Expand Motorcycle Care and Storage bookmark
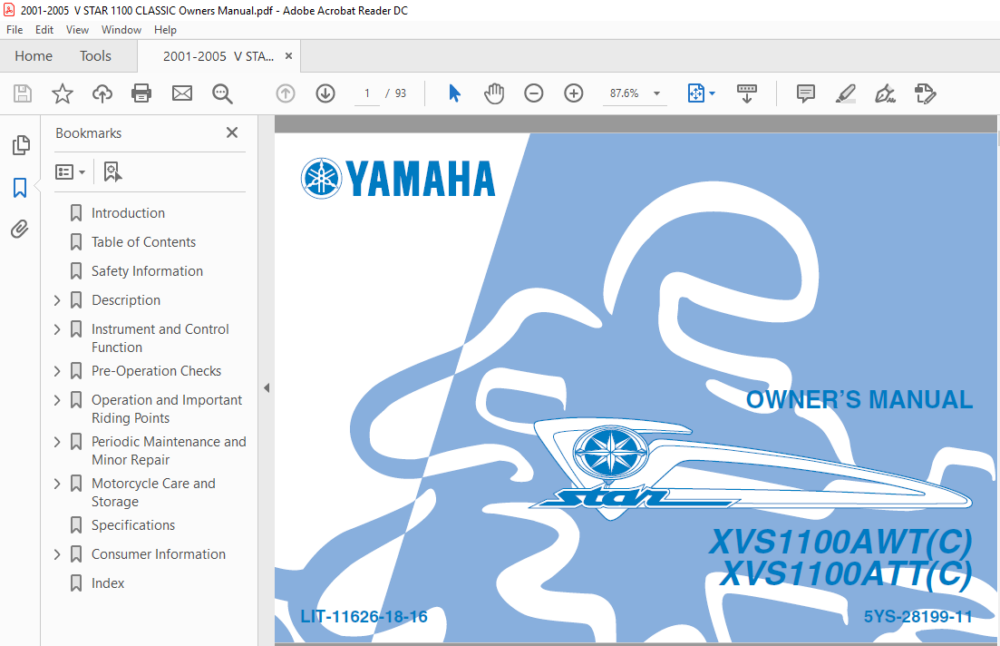Image resolution: width=1000 pixels, height=646 pixels. (x=57, y=484)
